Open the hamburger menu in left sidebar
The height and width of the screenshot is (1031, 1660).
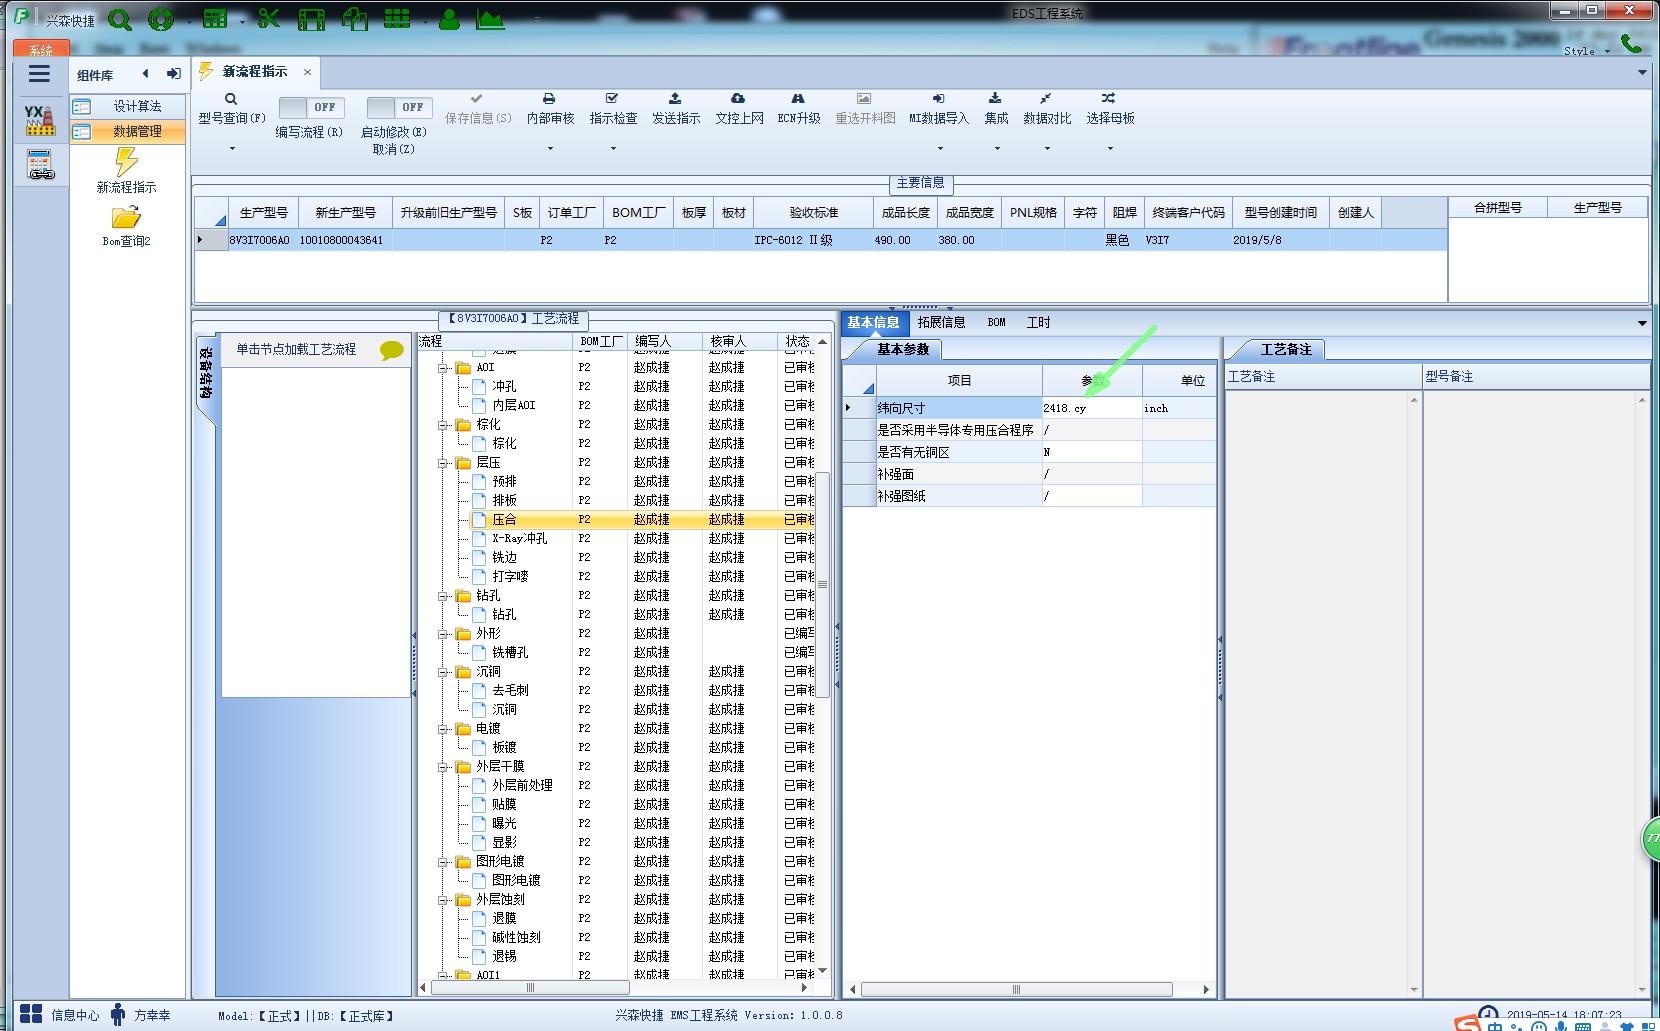coord(39,74)
